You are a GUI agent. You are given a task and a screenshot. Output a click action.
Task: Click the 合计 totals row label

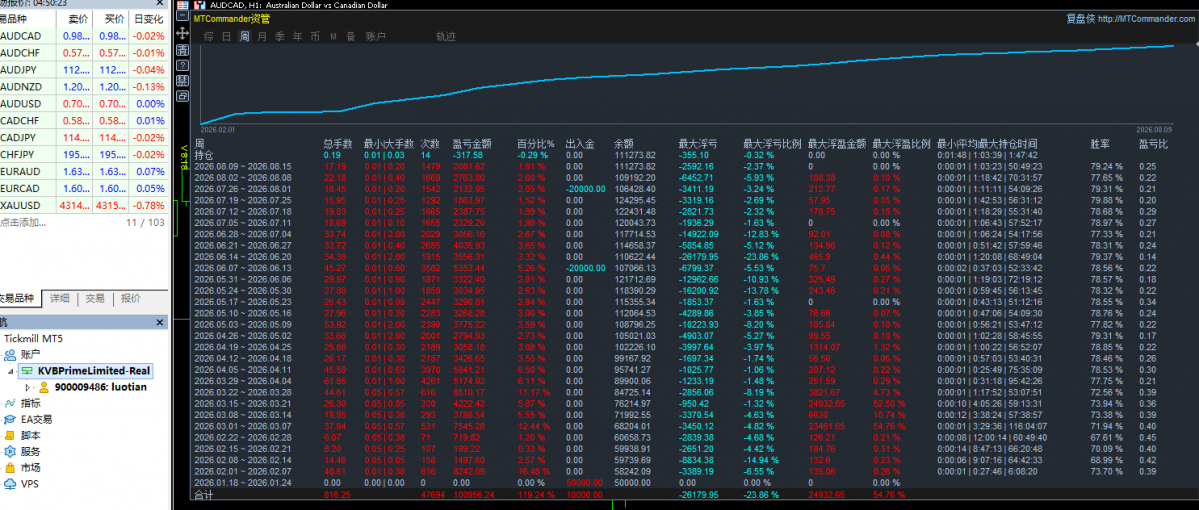tap(203, 495)
